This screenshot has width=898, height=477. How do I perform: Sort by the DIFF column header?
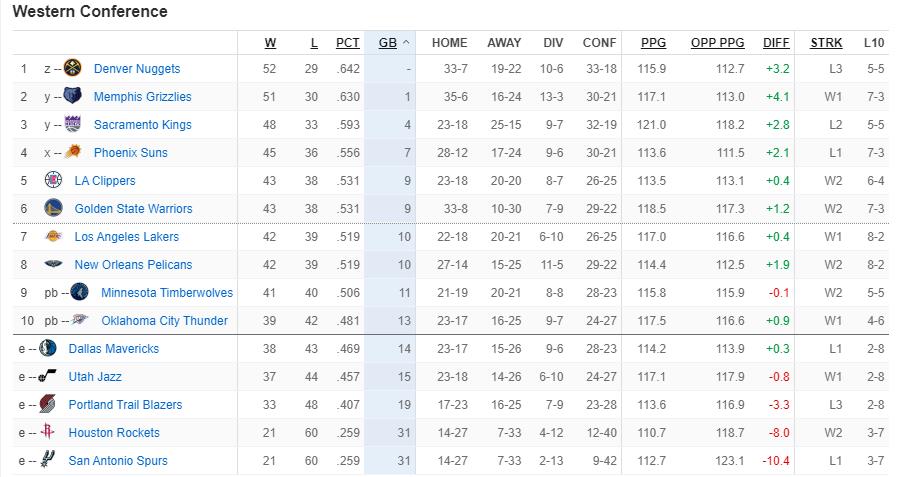point(776,43)
